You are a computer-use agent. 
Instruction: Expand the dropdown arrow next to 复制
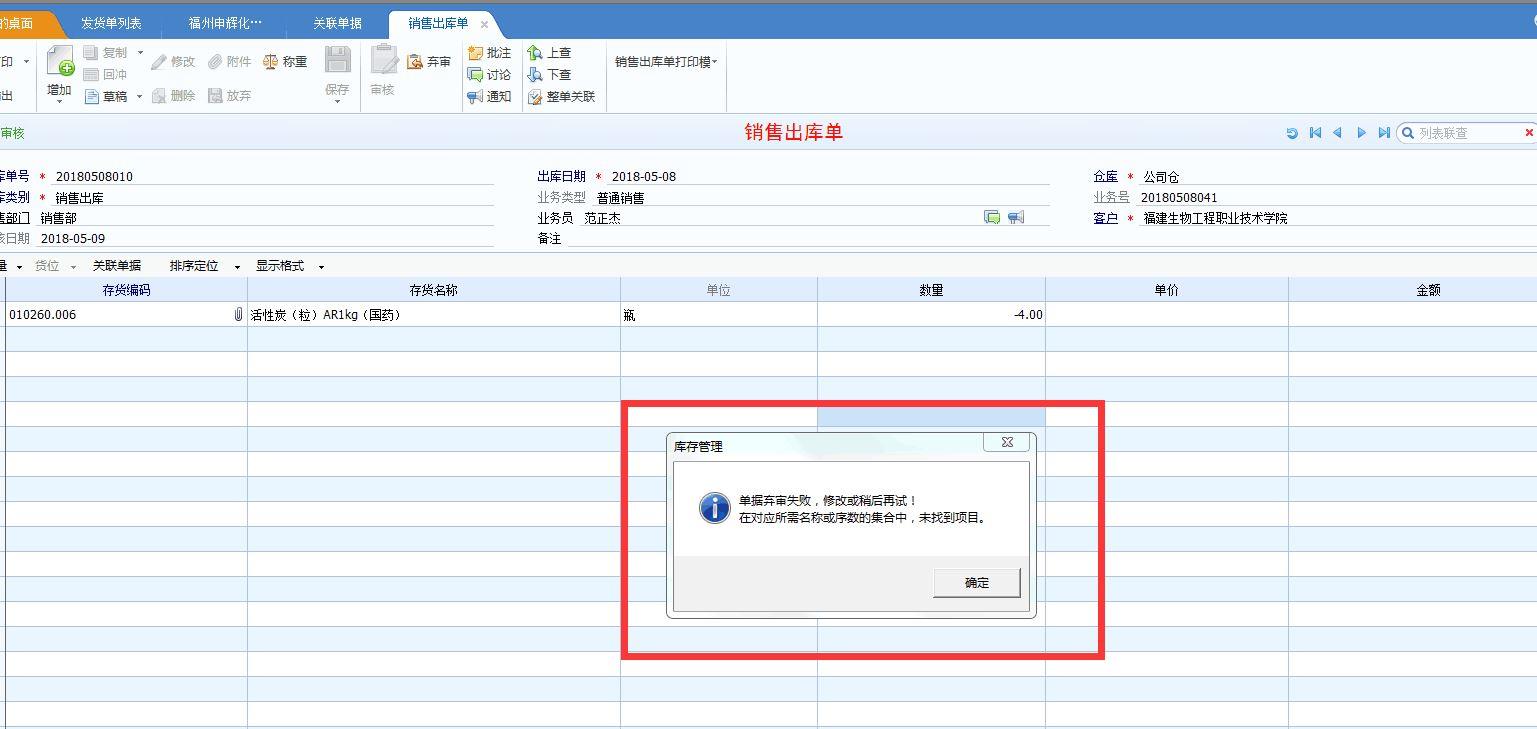[140, 53]
